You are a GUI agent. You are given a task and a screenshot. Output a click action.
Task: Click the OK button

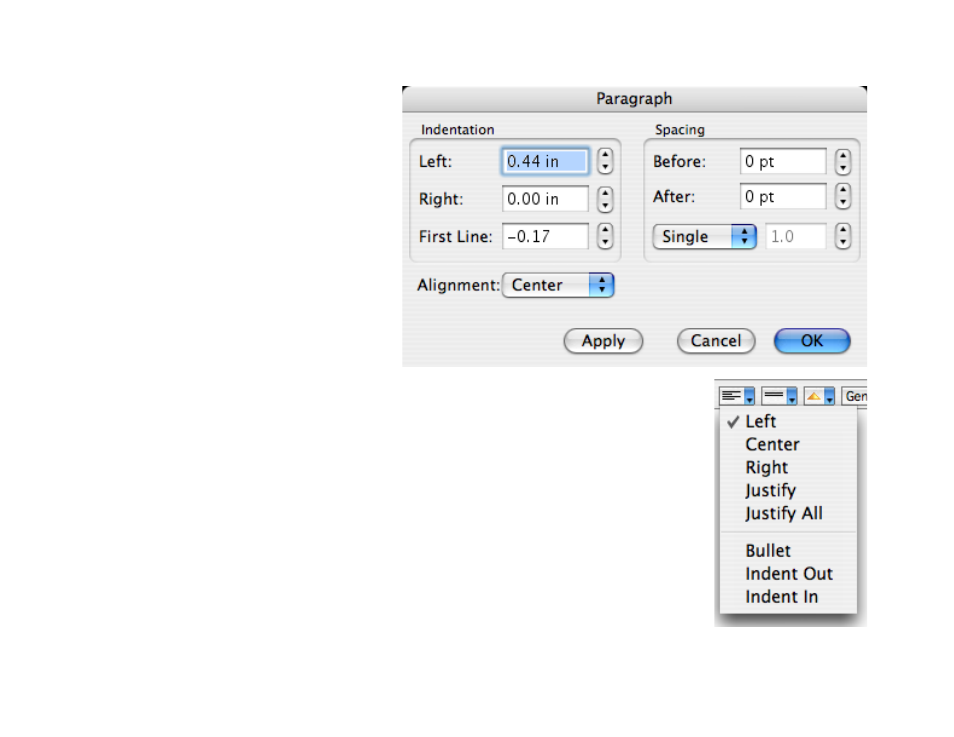coord(812,341)
